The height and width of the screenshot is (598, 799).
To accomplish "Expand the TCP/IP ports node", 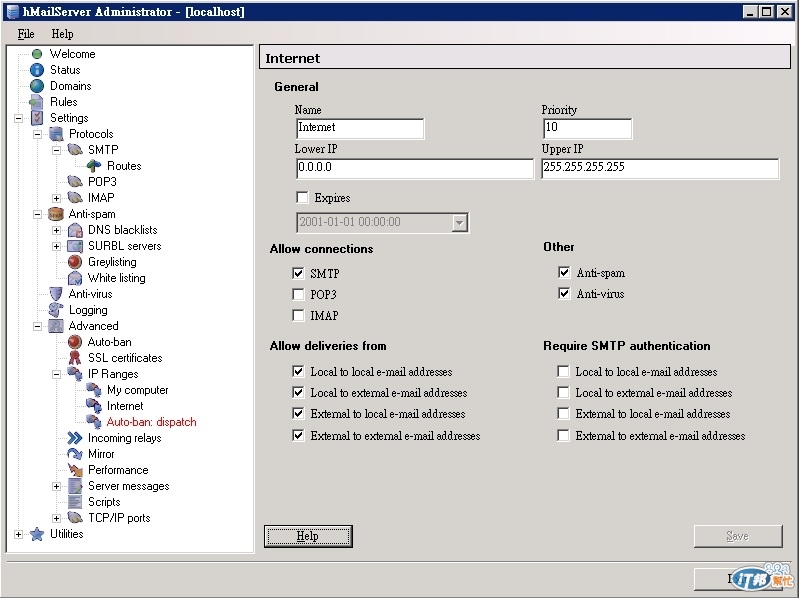I will 57,519.
